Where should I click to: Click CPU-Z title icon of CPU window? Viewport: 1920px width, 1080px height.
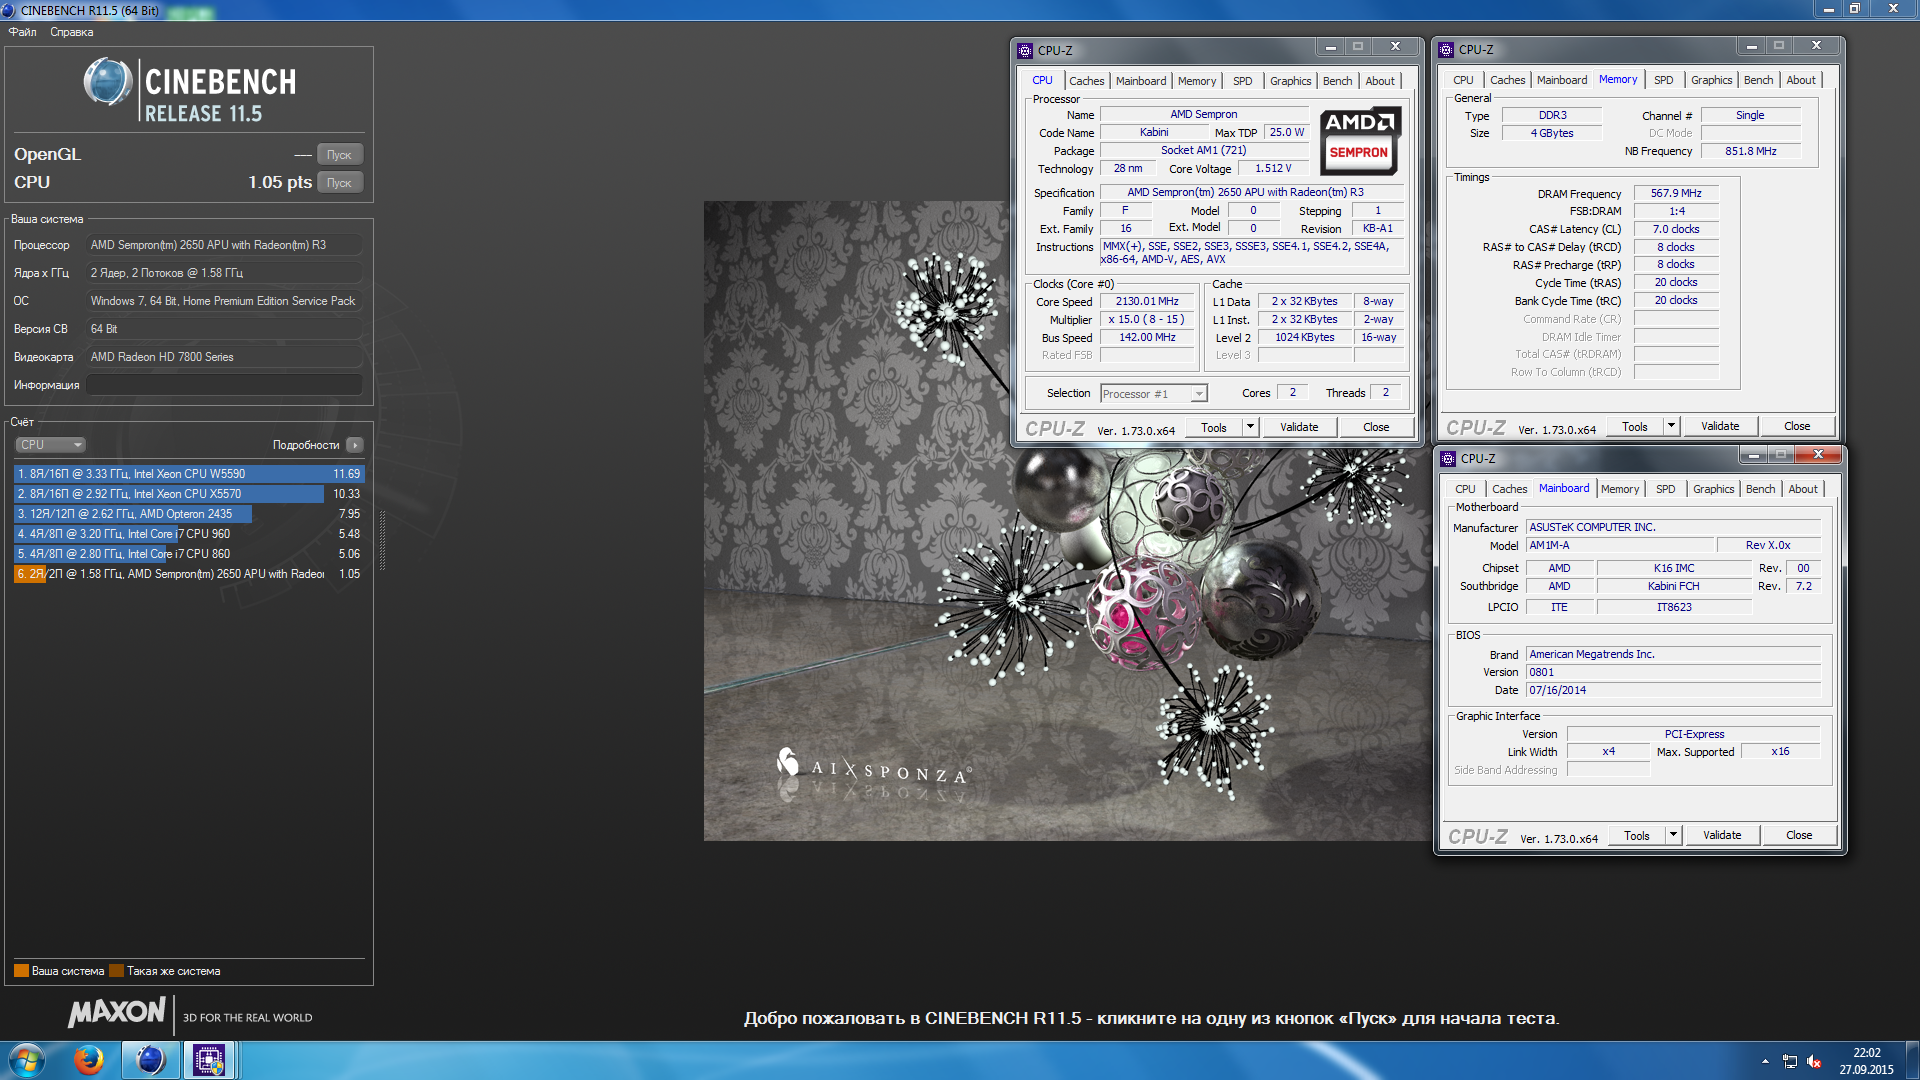[x=1025, y=50]
